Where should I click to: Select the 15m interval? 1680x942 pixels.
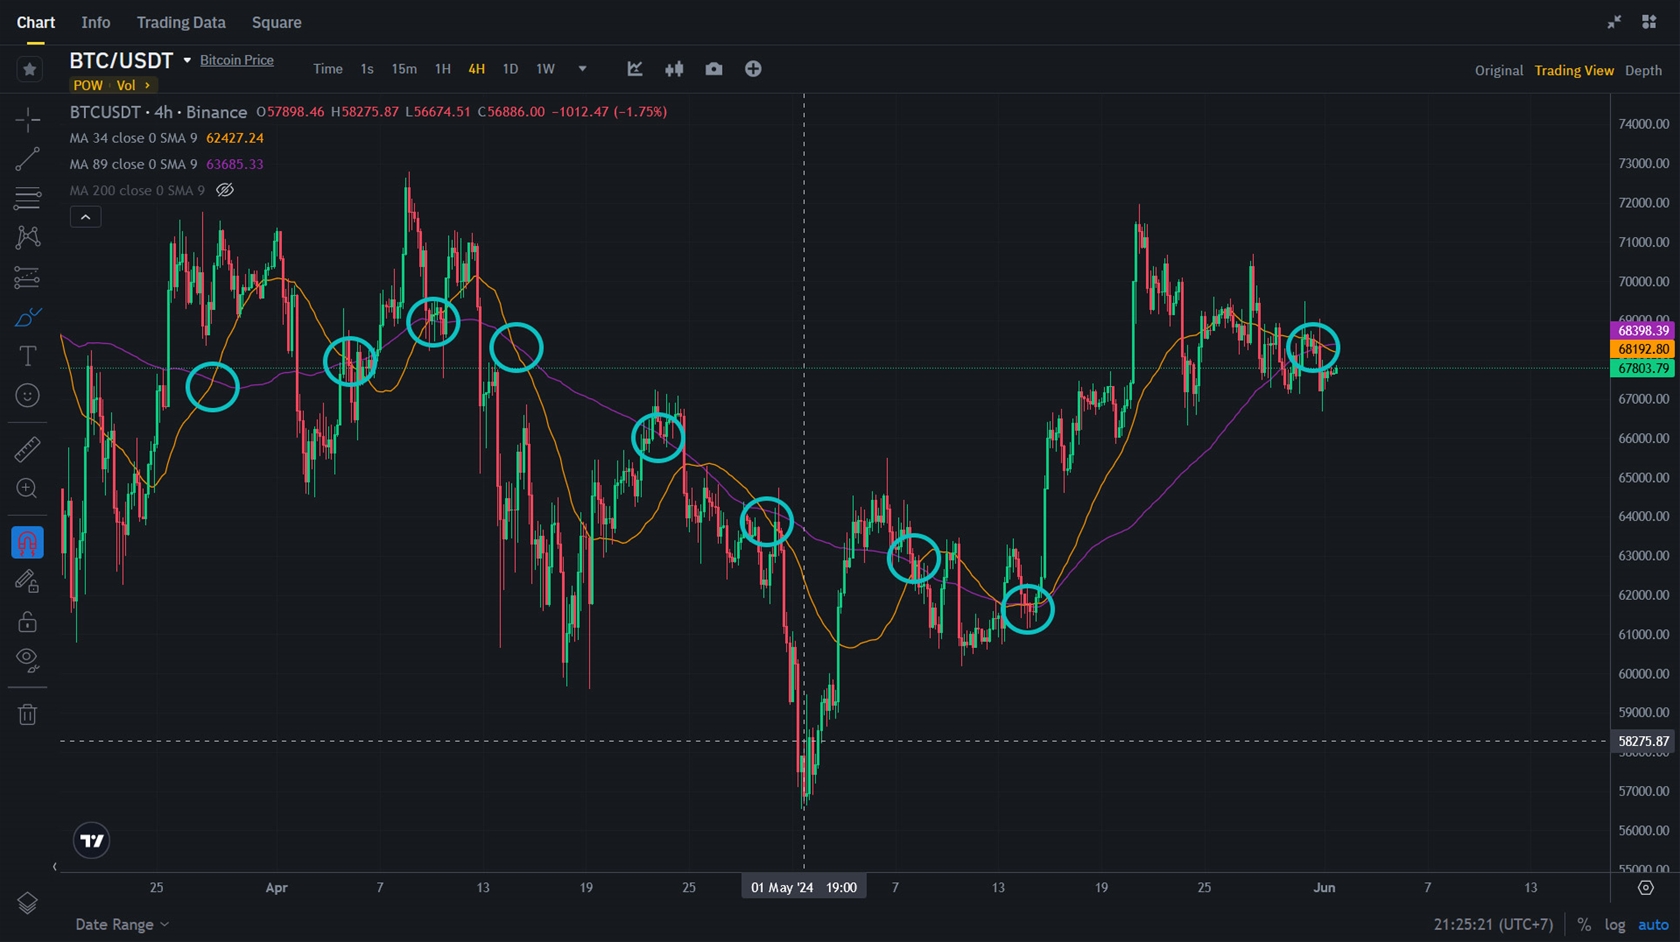click(404, 69)
